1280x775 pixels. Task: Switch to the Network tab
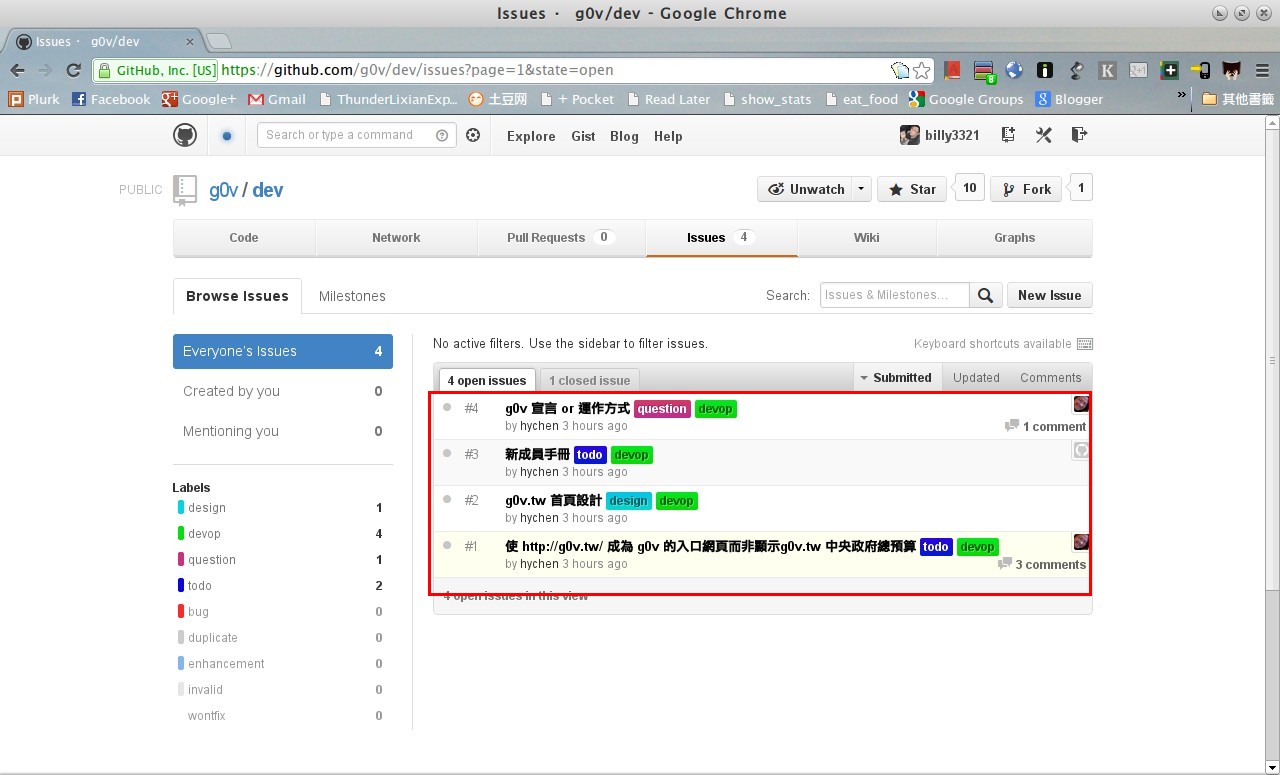396,237
